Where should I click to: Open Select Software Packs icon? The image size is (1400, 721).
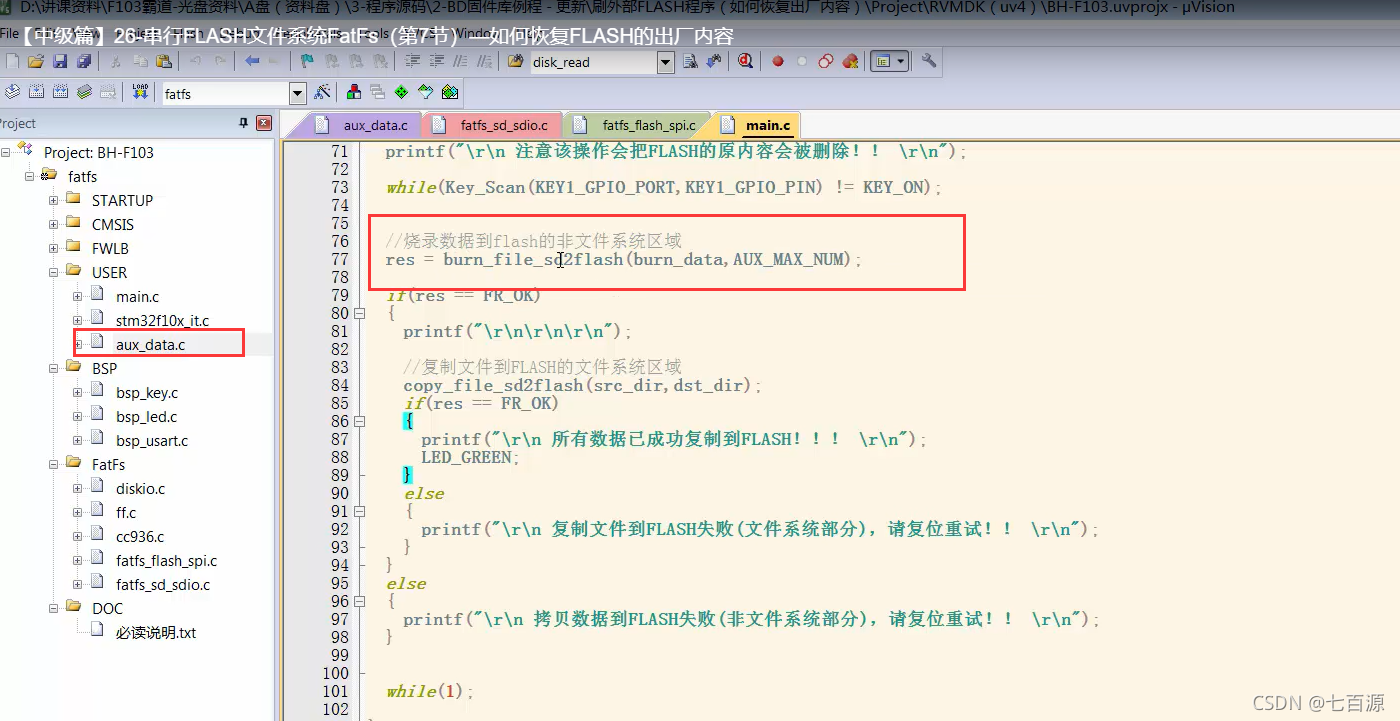pyautogui.click(x=425, y=93)
